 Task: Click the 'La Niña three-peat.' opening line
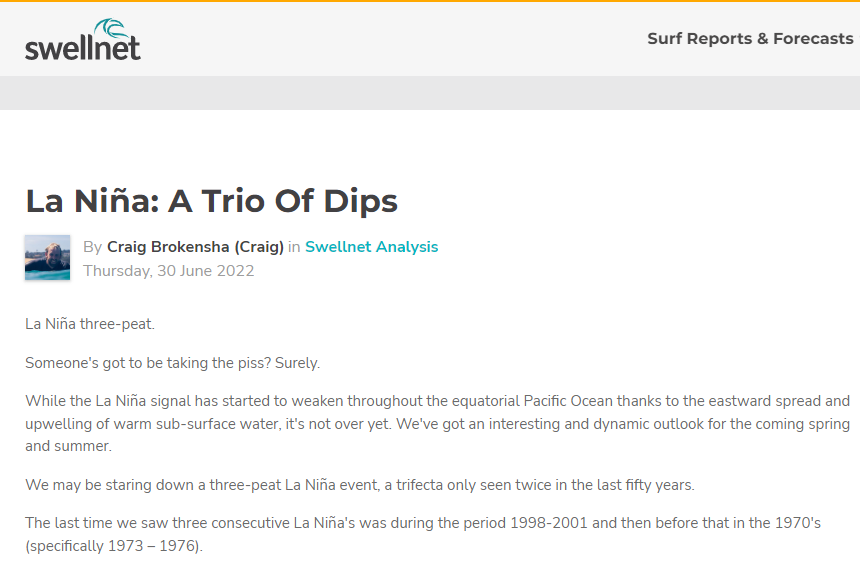(x=90, y=324)
